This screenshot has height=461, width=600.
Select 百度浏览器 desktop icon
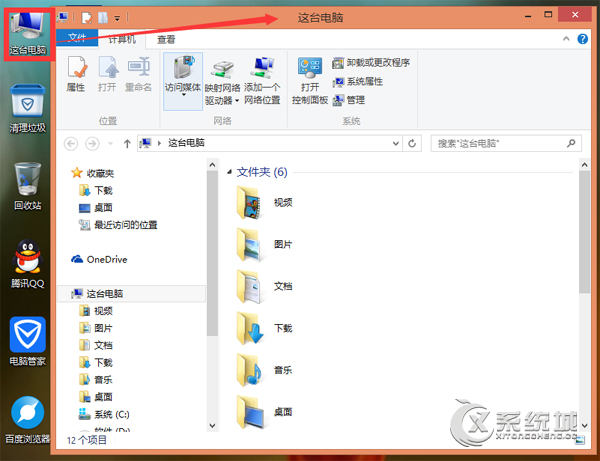click(x=28, y=420)
